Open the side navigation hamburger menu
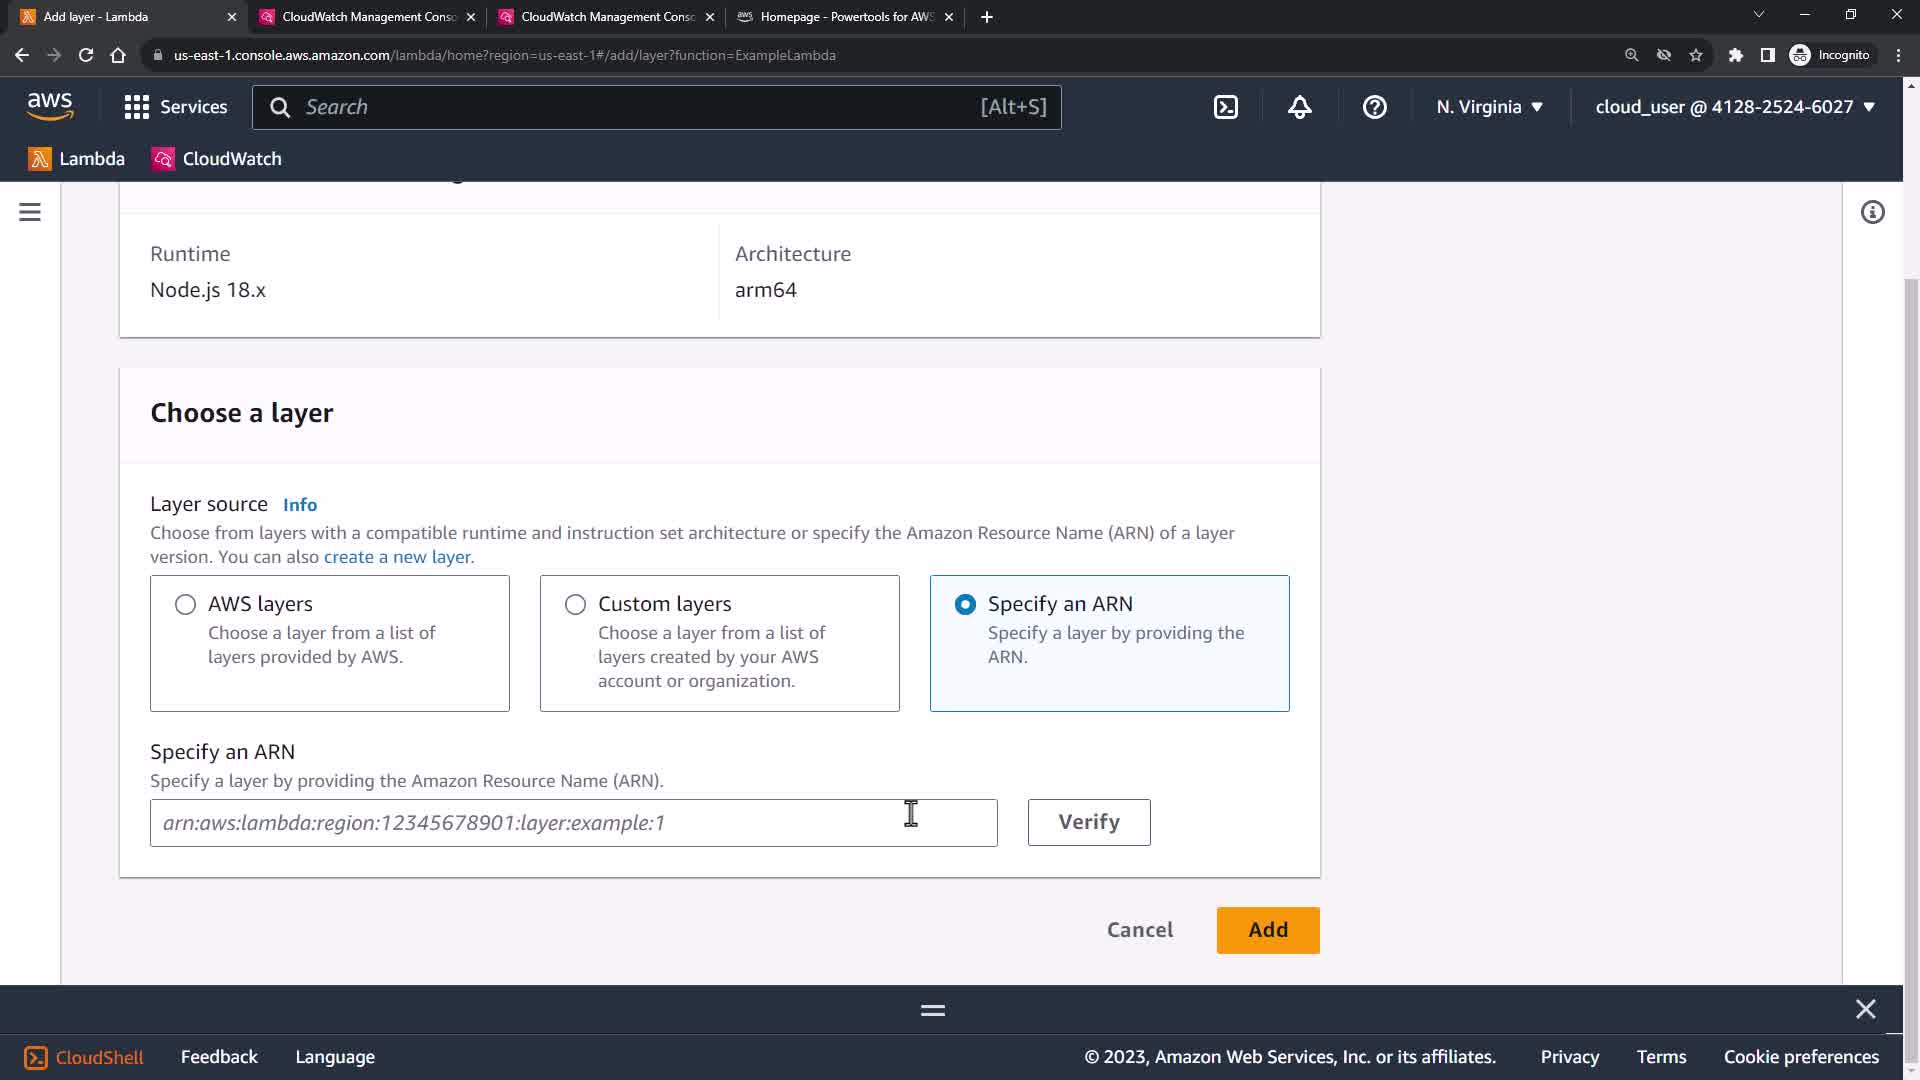The width and height of the screenshot is (1920, 1080). [30, 212]
